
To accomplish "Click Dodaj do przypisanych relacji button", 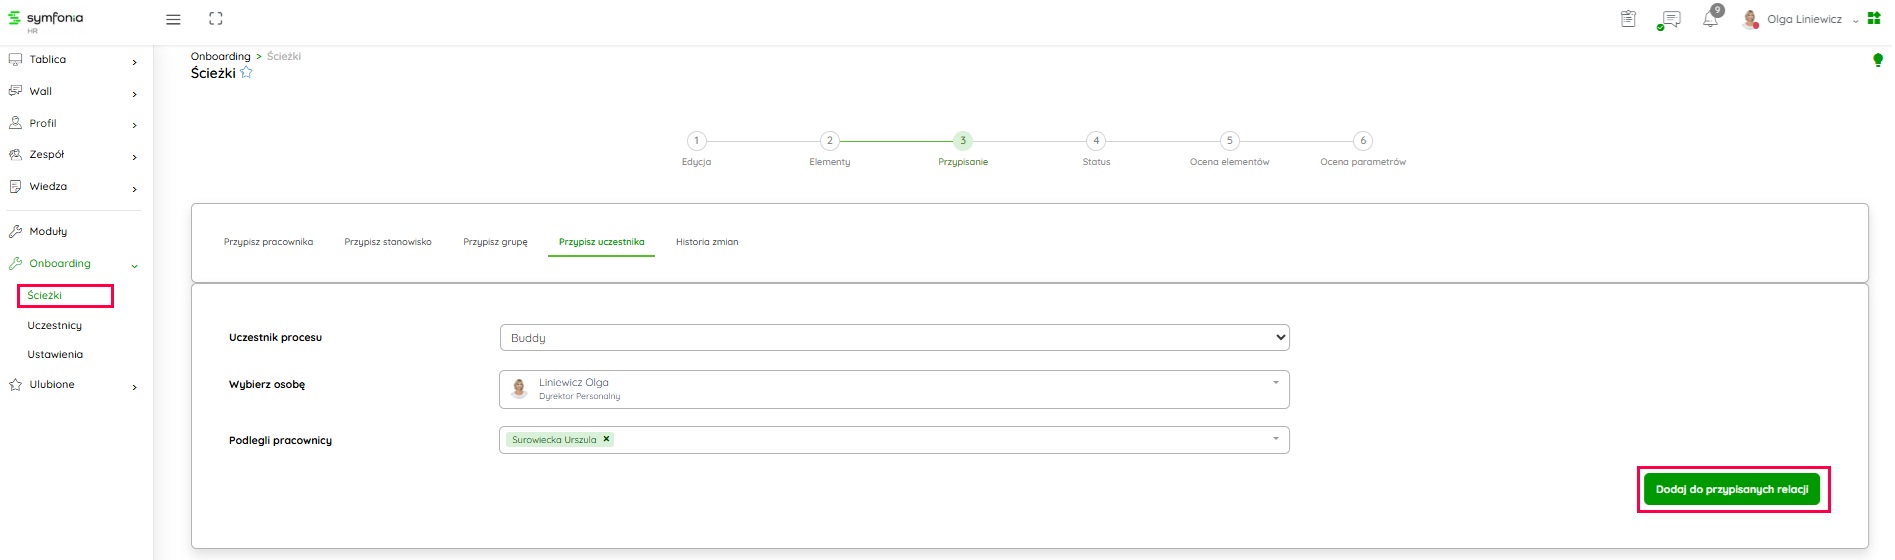I will [x=1731, y=490].
